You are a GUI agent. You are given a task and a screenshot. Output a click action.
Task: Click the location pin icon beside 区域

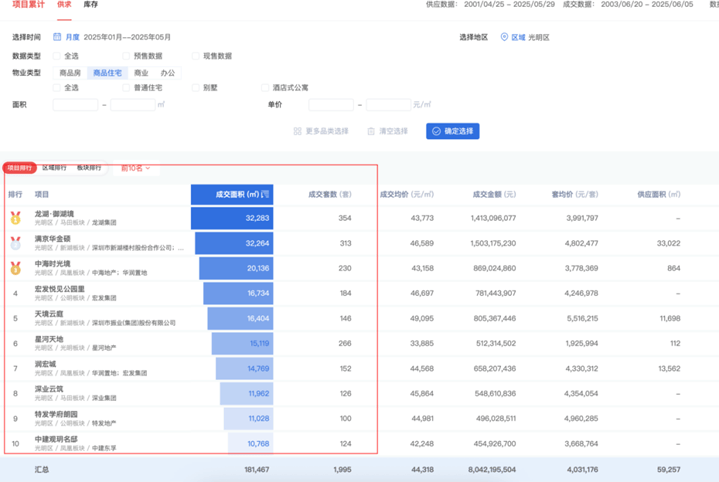point(504,37)
